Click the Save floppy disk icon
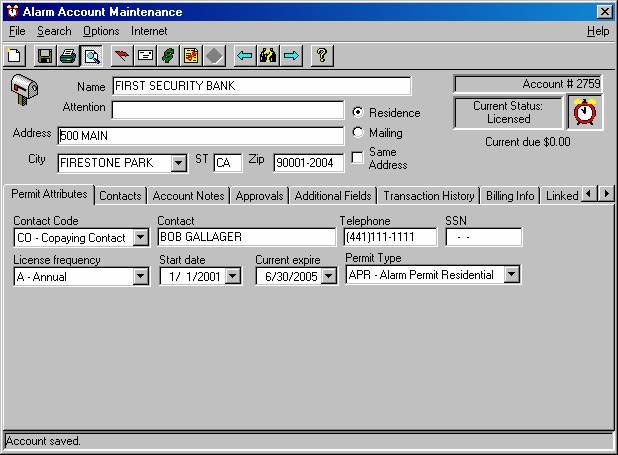 coord(45,56)
